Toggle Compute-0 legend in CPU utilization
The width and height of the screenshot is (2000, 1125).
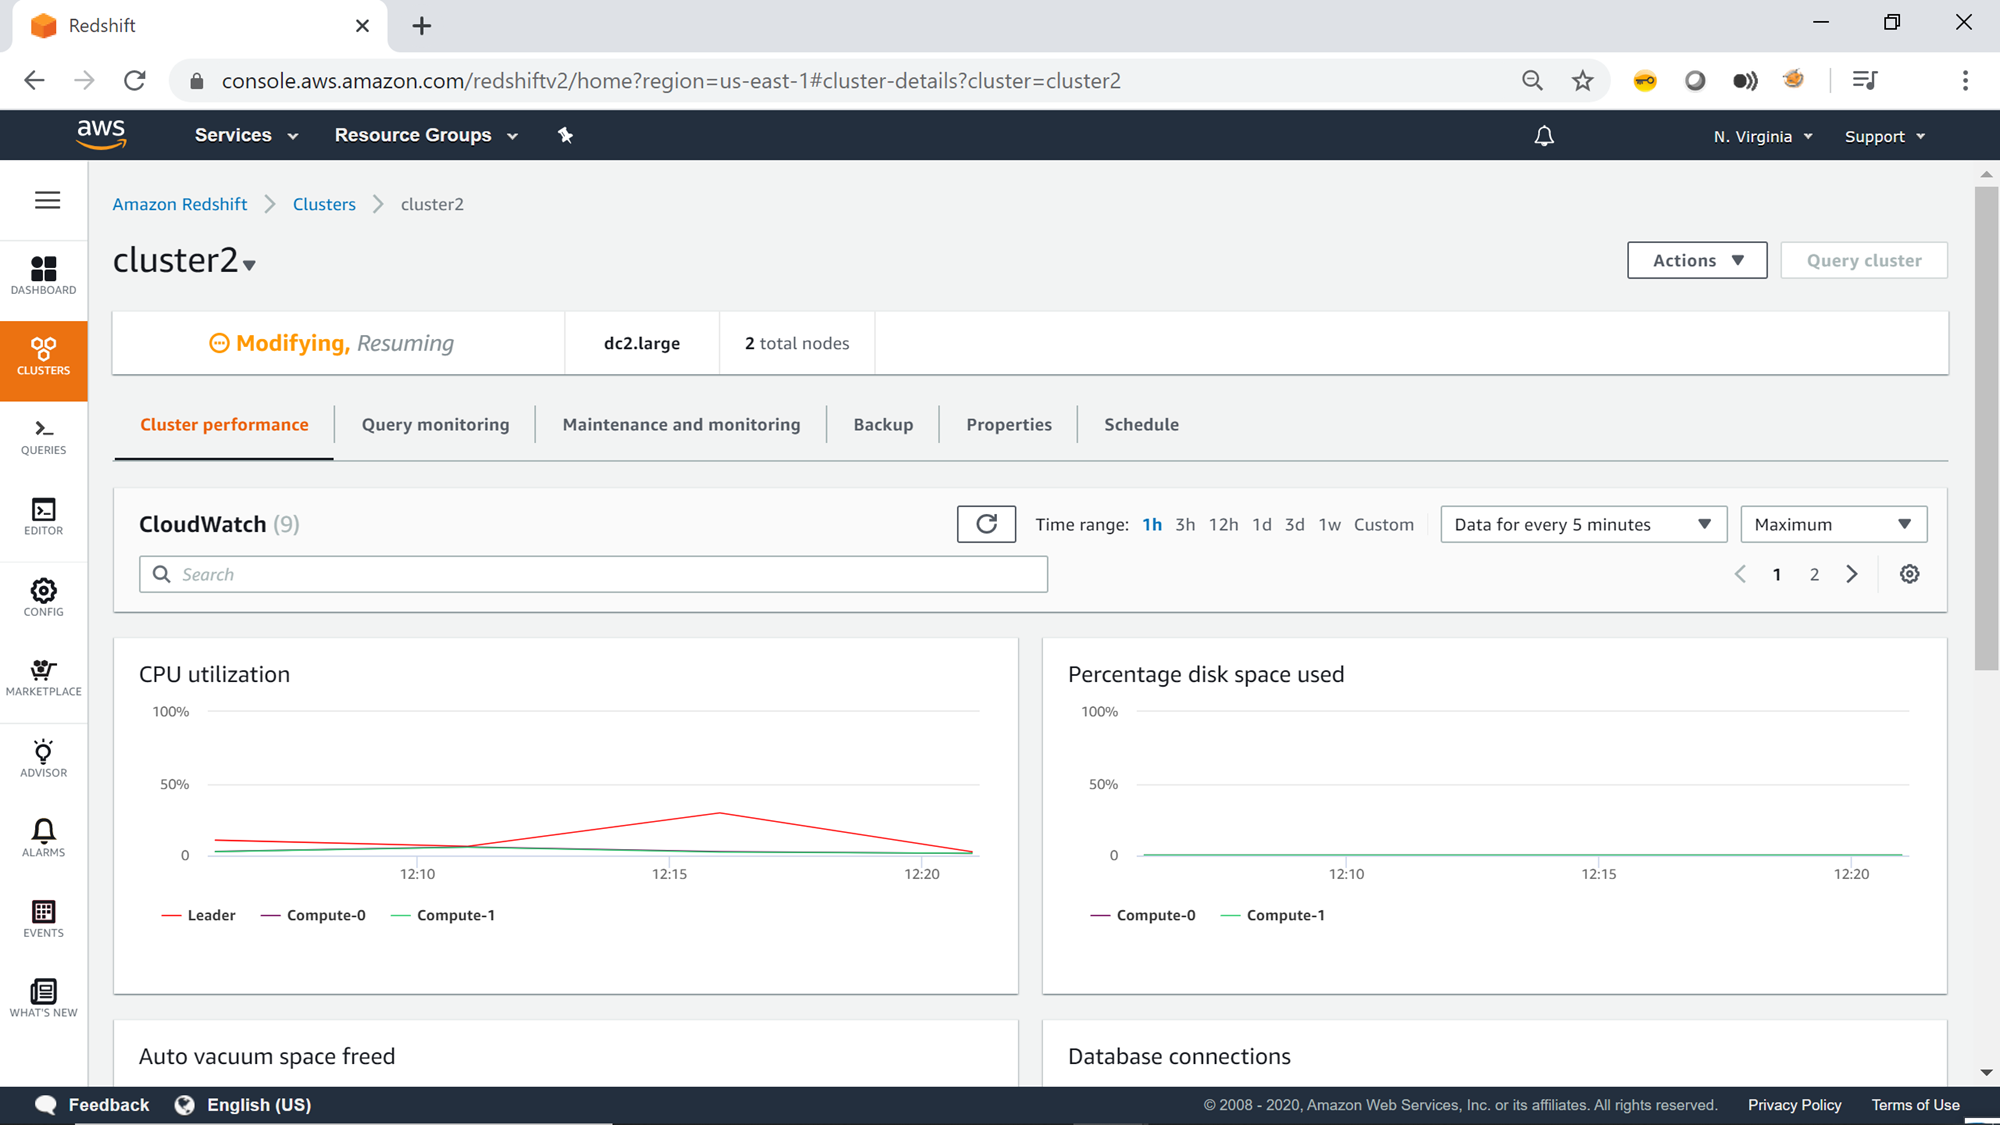[313, 915]
